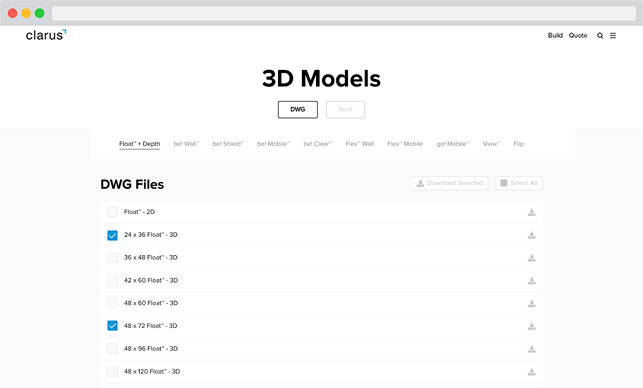This screenshot has height=388, width=643.
Task: Check the 48 x 60 Float 3D checkbox
Action: point(112,303)
